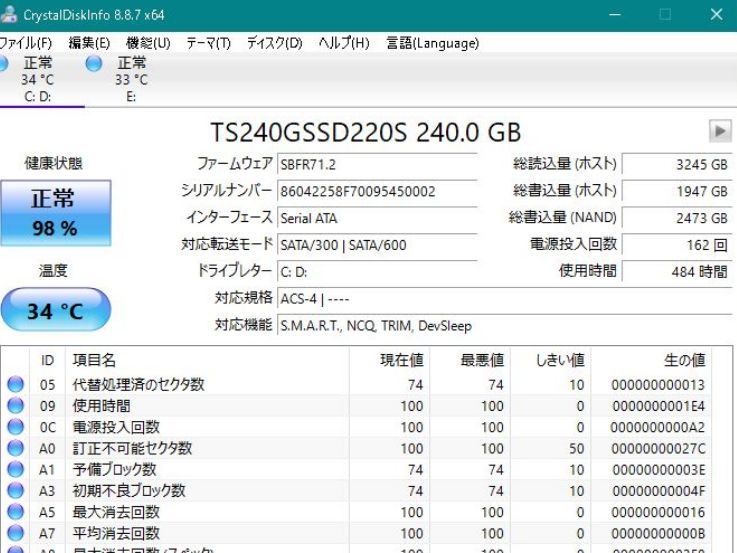Viewport: 737px width, 553px height.
Task: Open the ファイル(F) menu
Action: [26, 43]
